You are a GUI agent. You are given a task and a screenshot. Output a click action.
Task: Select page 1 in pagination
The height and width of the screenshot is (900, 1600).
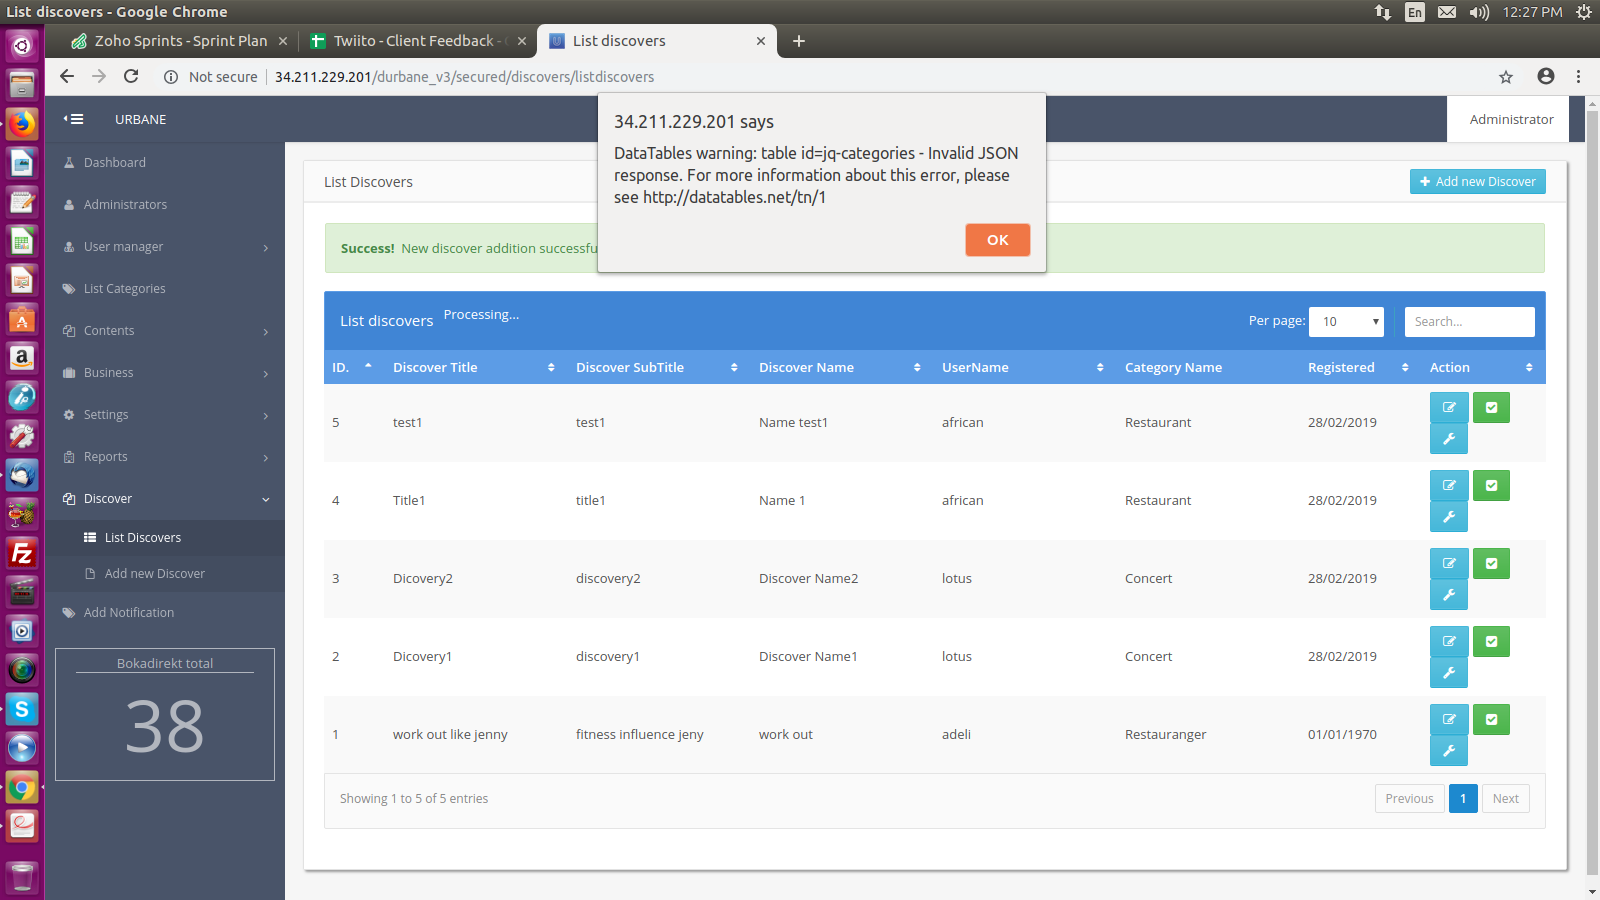(1463, 799)
